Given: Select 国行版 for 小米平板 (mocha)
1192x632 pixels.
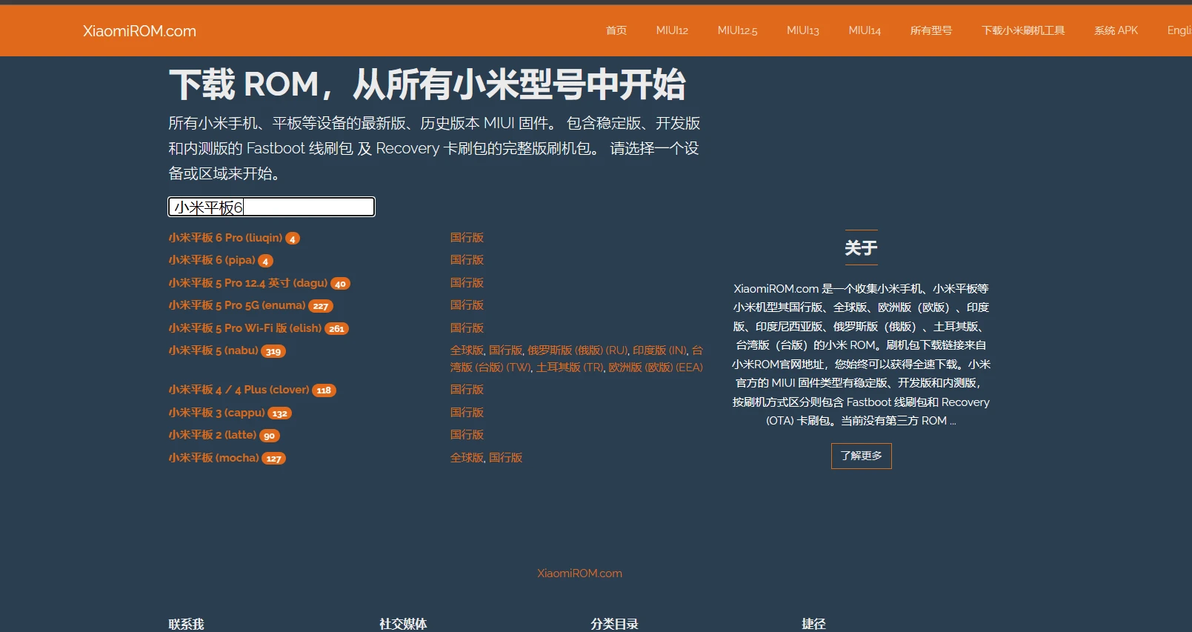Looking at the screenshot, I should tap(506, 458).
